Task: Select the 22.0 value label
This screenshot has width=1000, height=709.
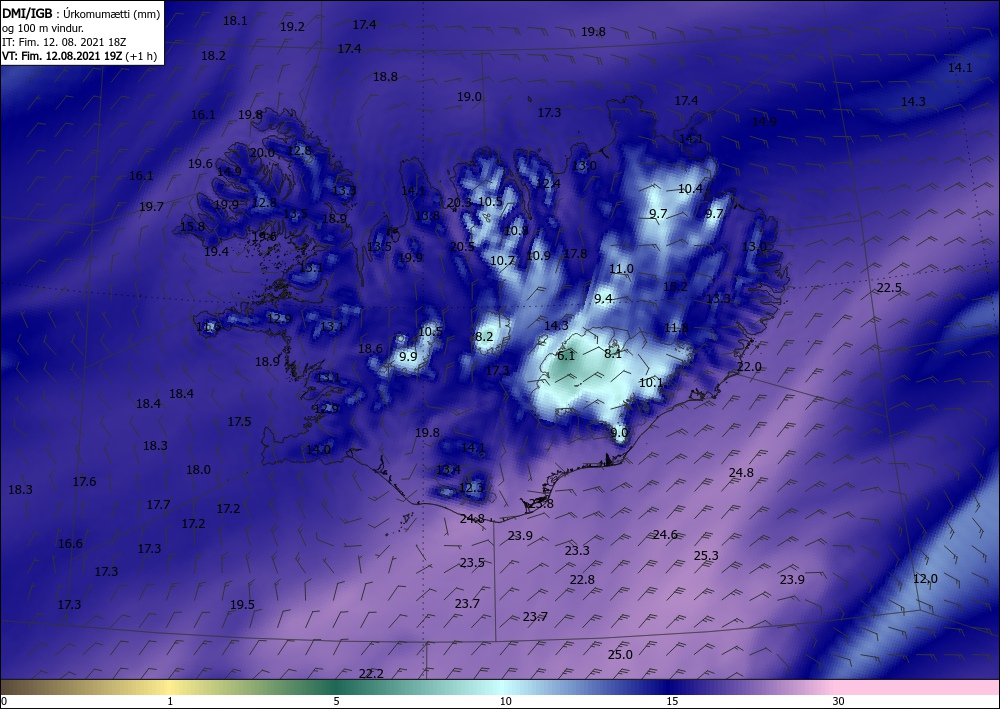Action: click(749, 366)
